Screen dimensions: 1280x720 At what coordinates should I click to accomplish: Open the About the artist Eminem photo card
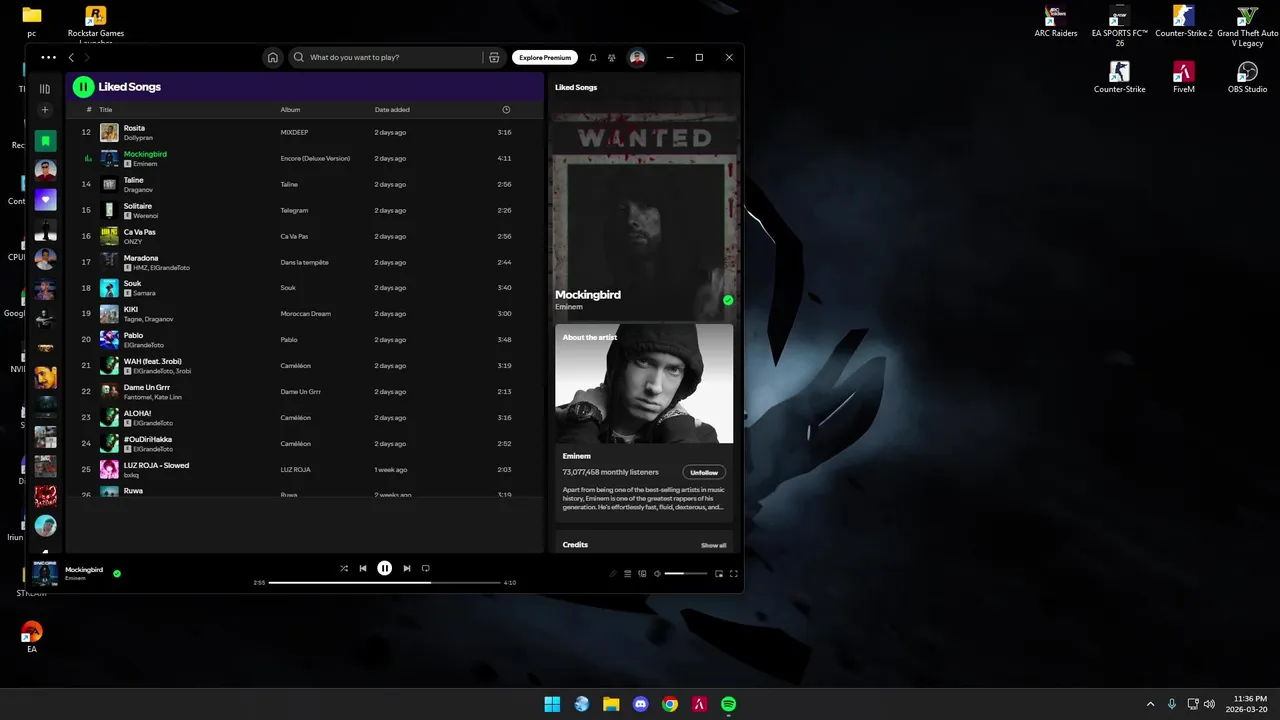[x=644, y=383]
